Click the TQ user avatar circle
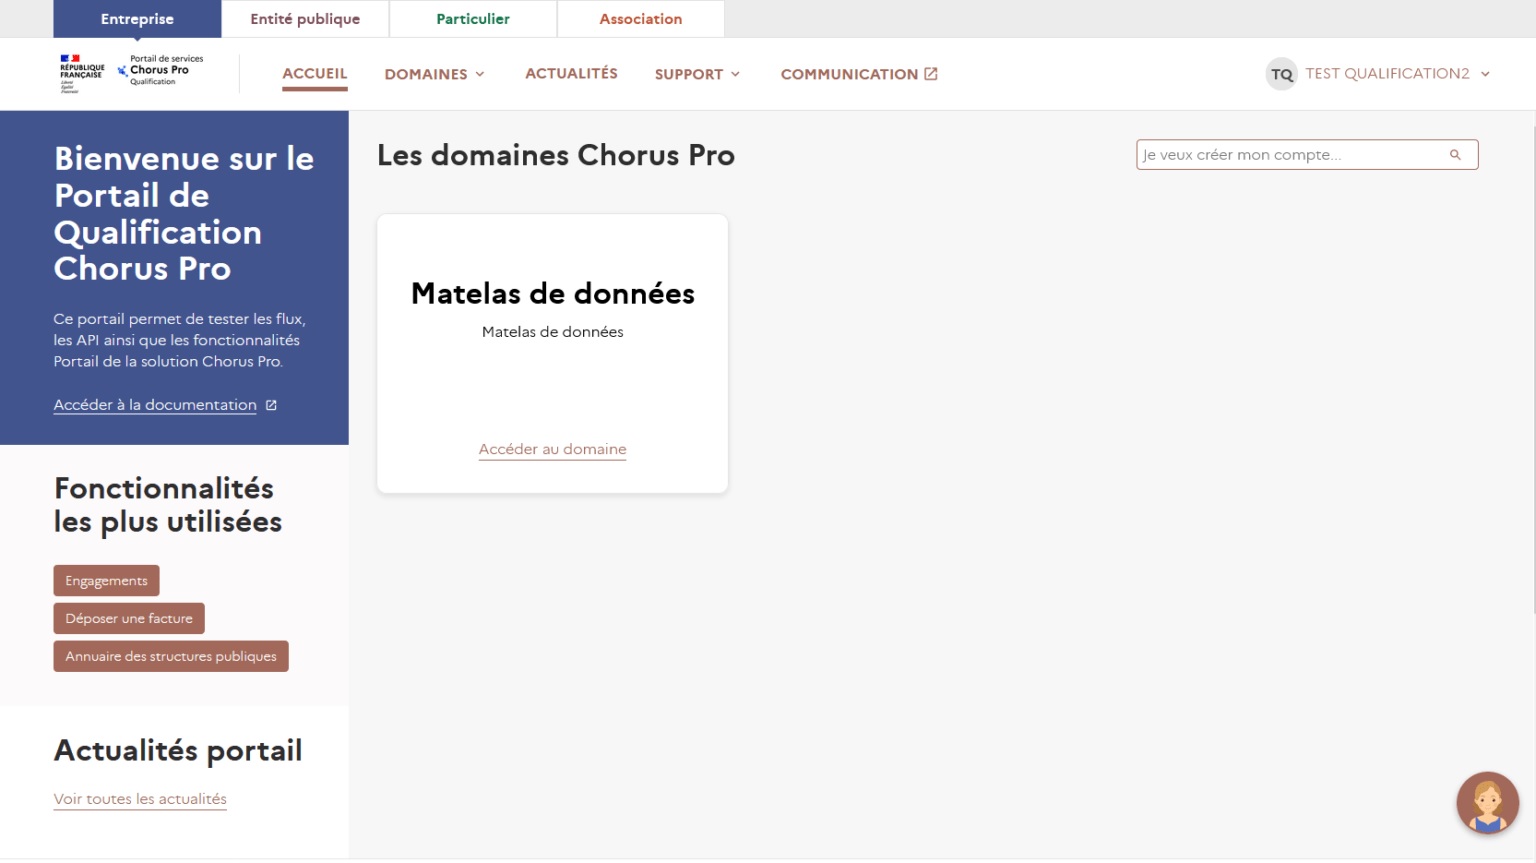Viewport: 1536px width, 863px height. (x=1281, y=74)
